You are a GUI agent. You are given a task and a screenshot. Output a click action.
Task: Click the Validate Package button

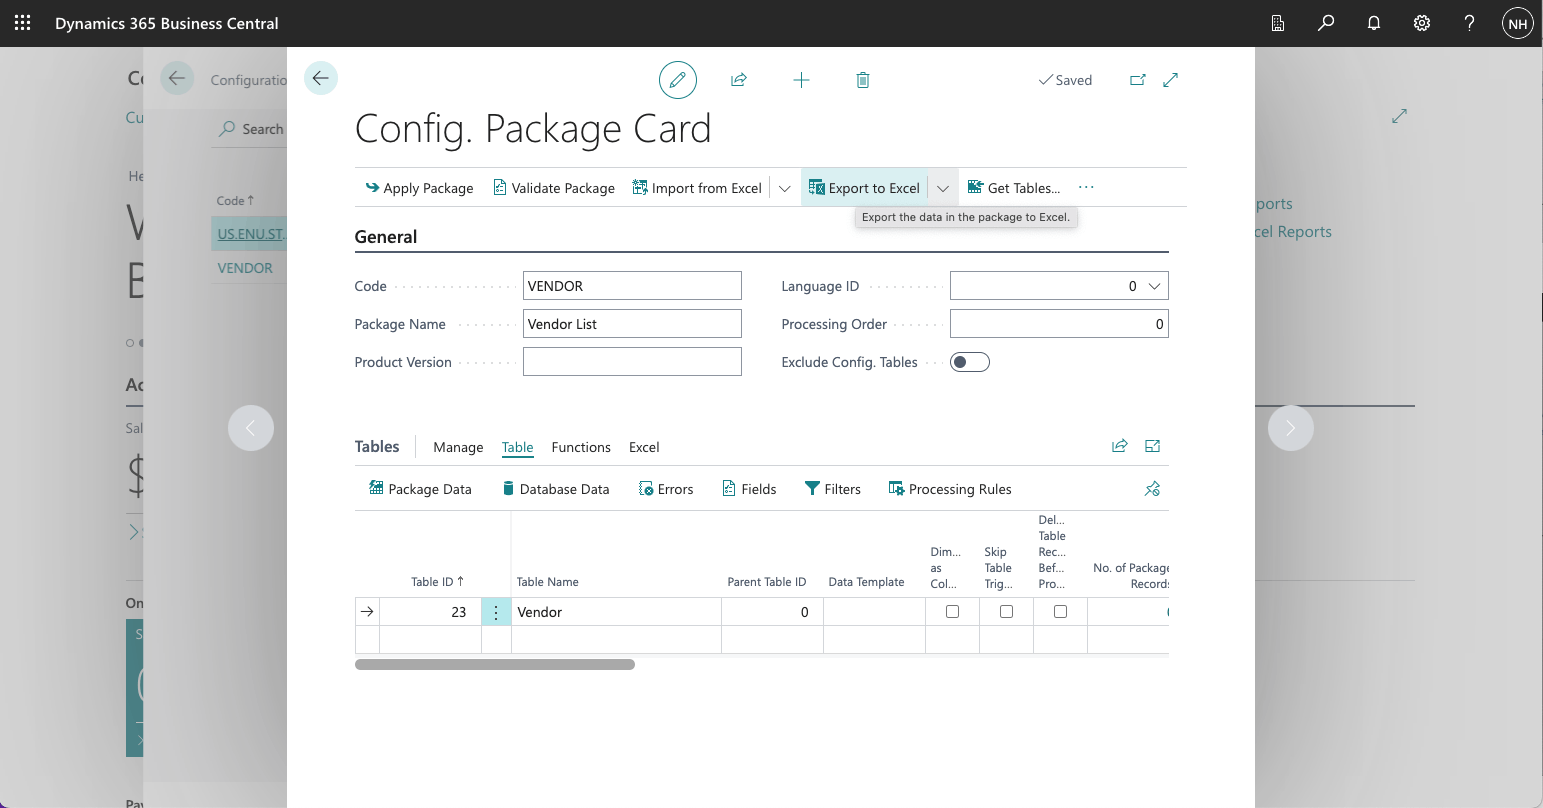click(554, 188)
